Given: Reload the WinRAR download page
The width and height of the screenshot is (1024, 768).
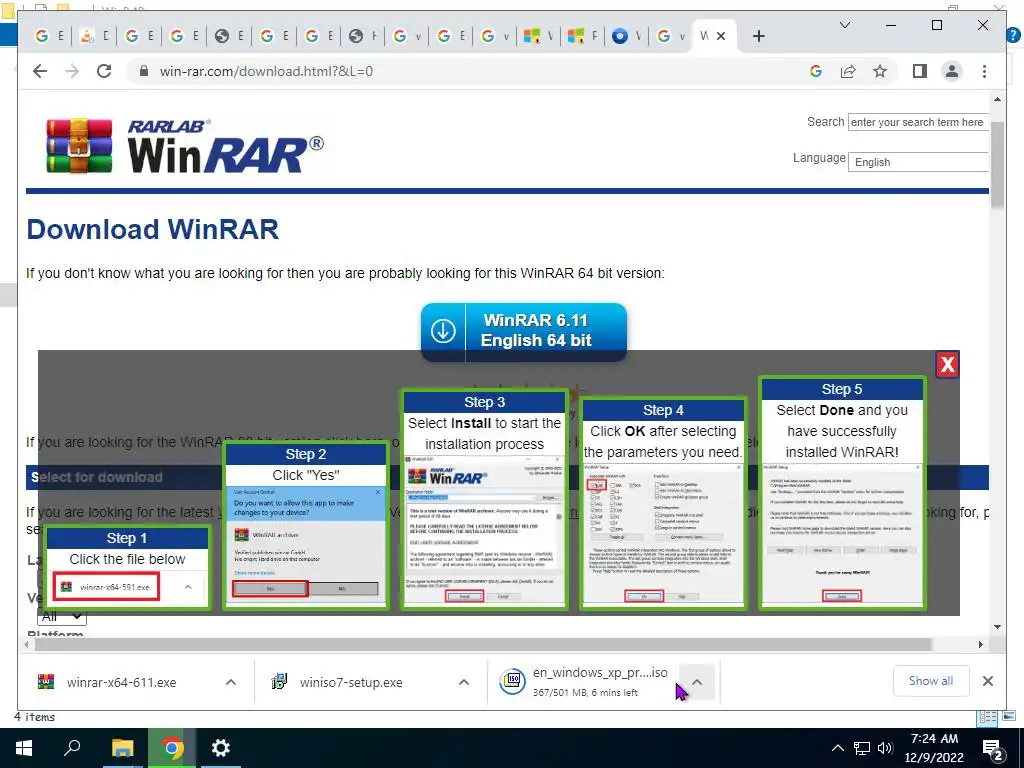Looking at the screenshot, I should [x=104, y=71].
